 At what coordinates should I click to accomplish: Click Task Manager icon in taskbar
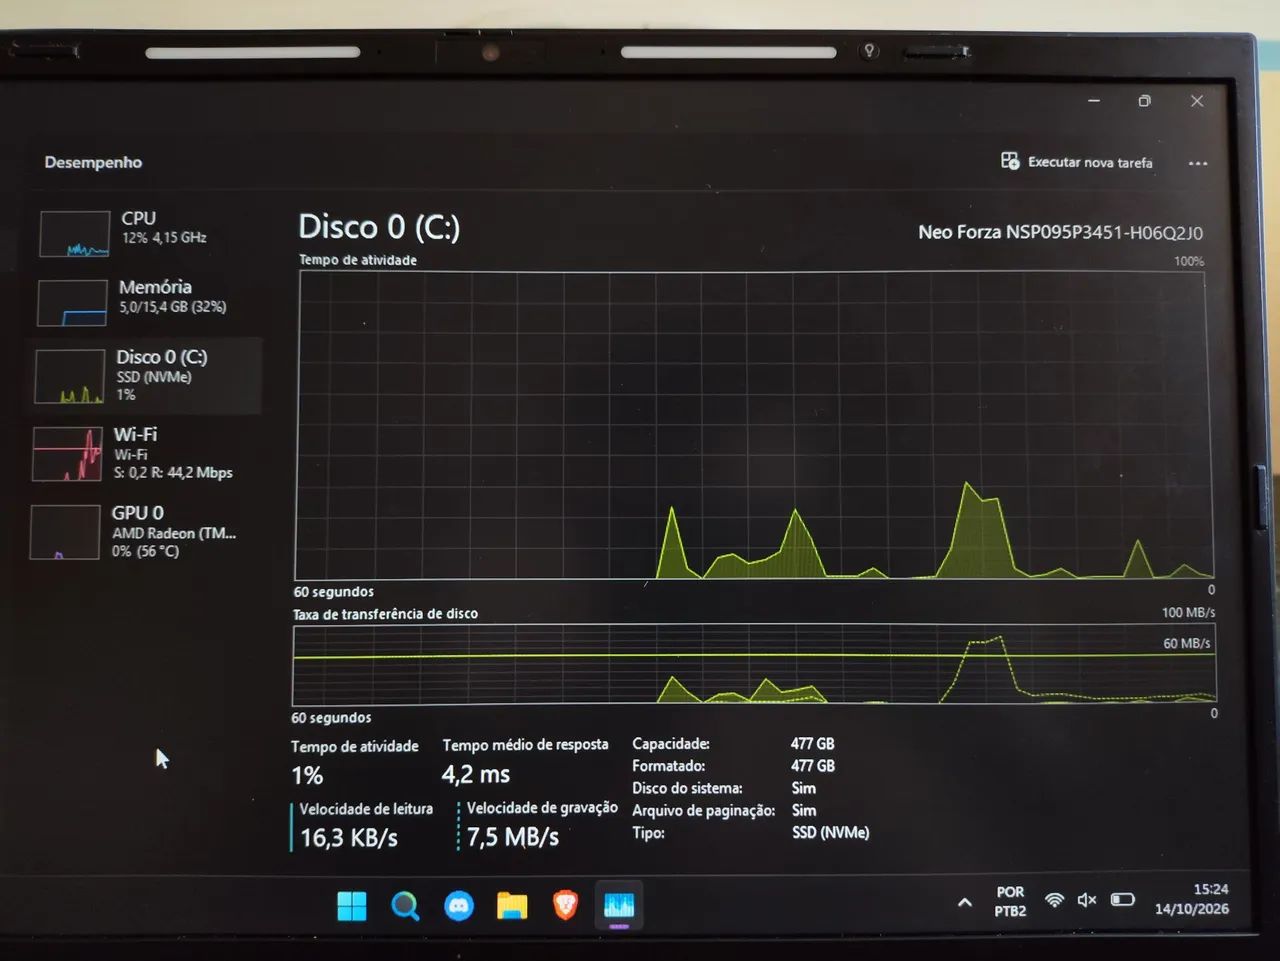[x=619, y=906]
